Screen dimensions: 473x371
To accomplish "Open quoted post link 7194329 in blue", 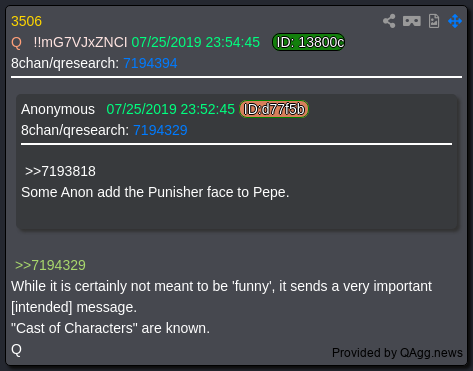I will (x=160, y=130).
